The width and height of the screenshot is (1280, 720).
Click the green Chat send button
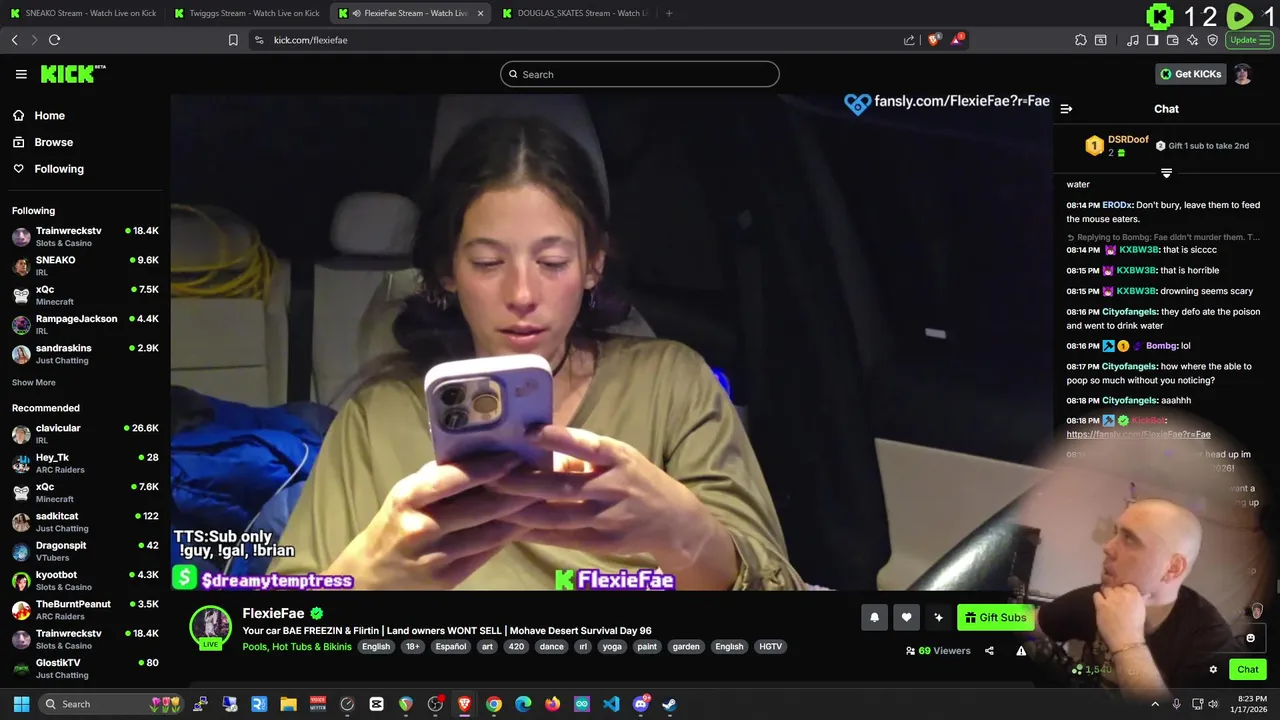click(1247, 669)
